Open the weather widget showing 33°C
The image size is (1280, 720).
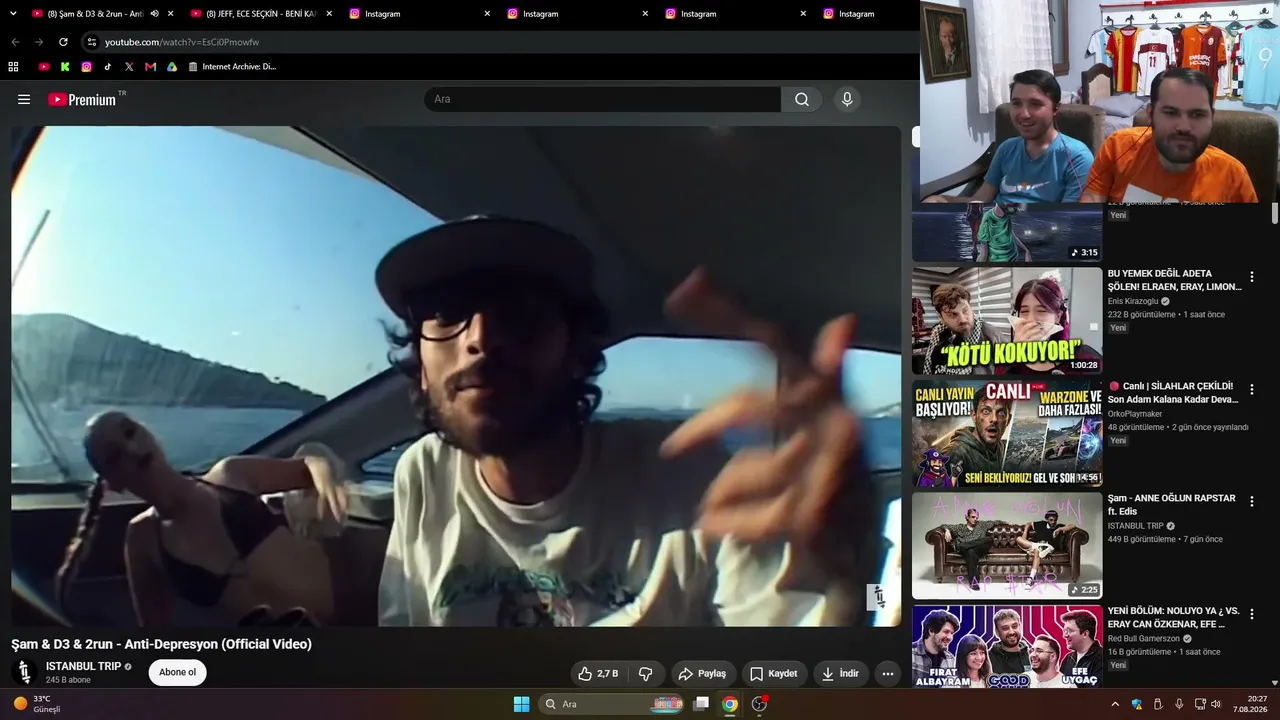(37, 704)
